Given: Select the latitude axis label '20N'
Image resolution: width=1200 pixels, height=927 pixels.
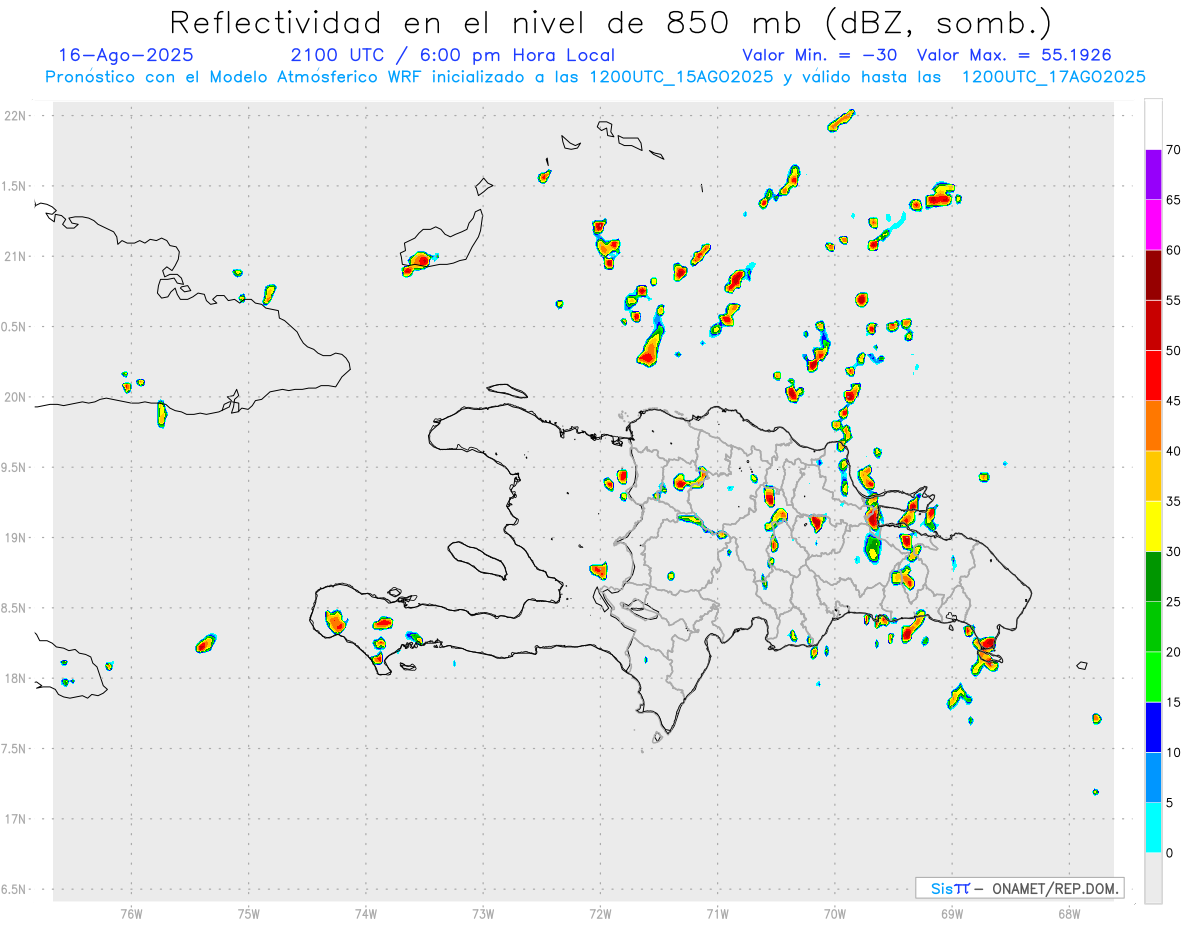Looking at the screenshot, I should coord(17,397).
